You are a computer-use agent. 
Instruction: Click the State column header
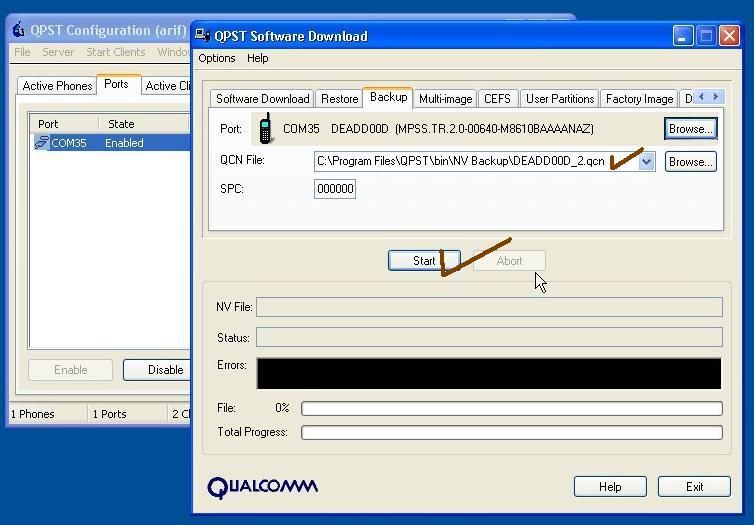[144, 124]
